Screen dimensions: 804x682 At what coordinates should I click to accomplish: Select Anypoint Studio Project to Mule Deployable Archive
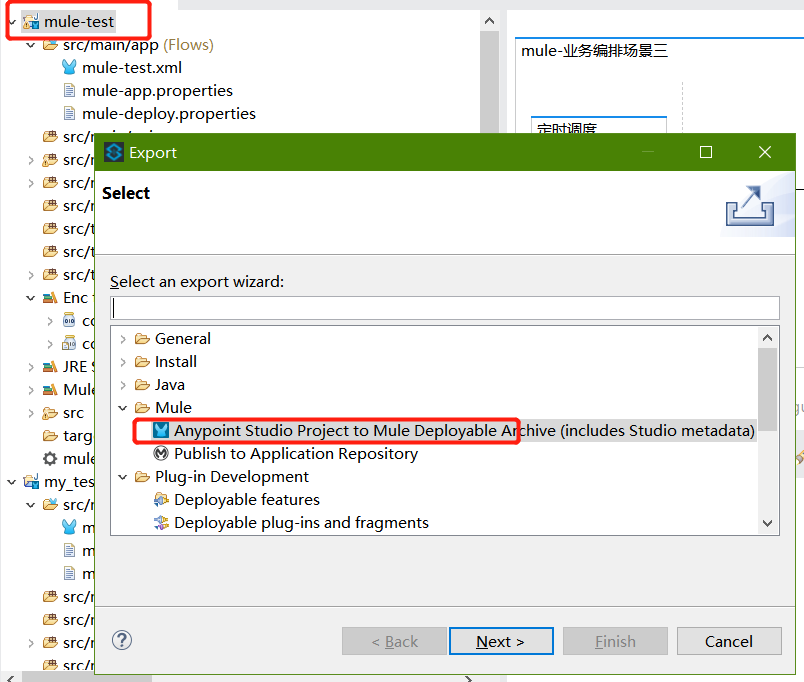point(464,431)
